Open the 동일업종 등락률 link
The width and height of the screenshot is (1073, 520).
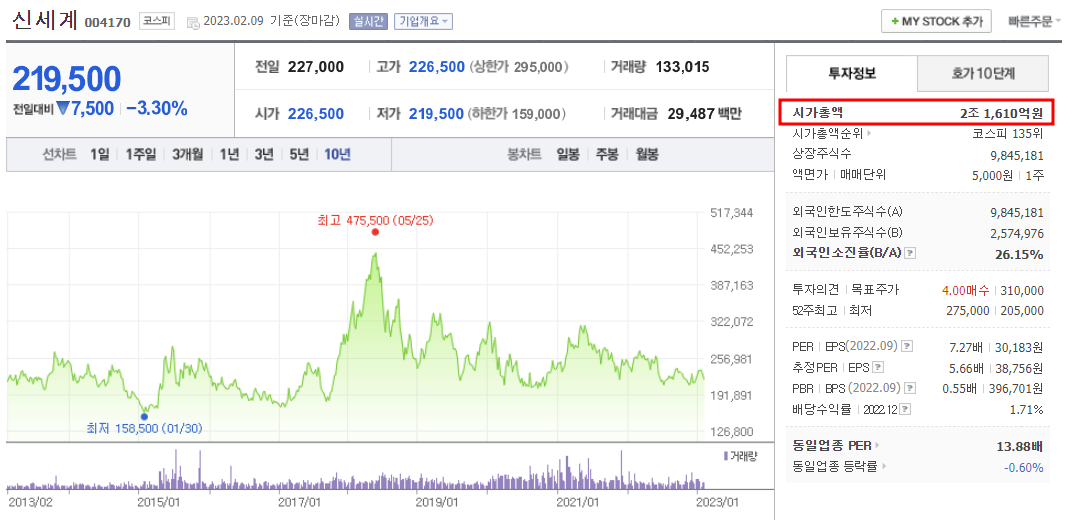coord(836,467)
